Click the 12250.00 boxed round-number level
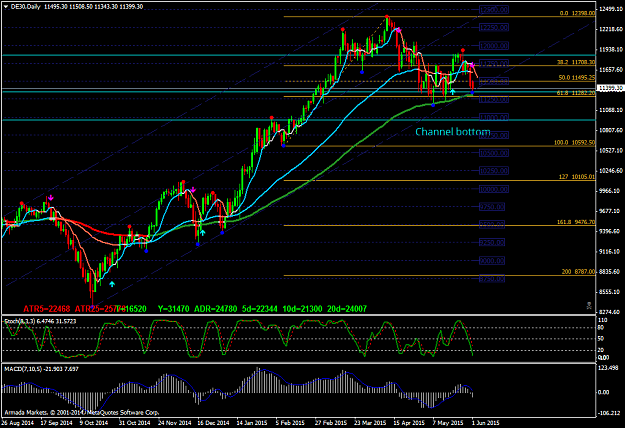 (493, 27)
